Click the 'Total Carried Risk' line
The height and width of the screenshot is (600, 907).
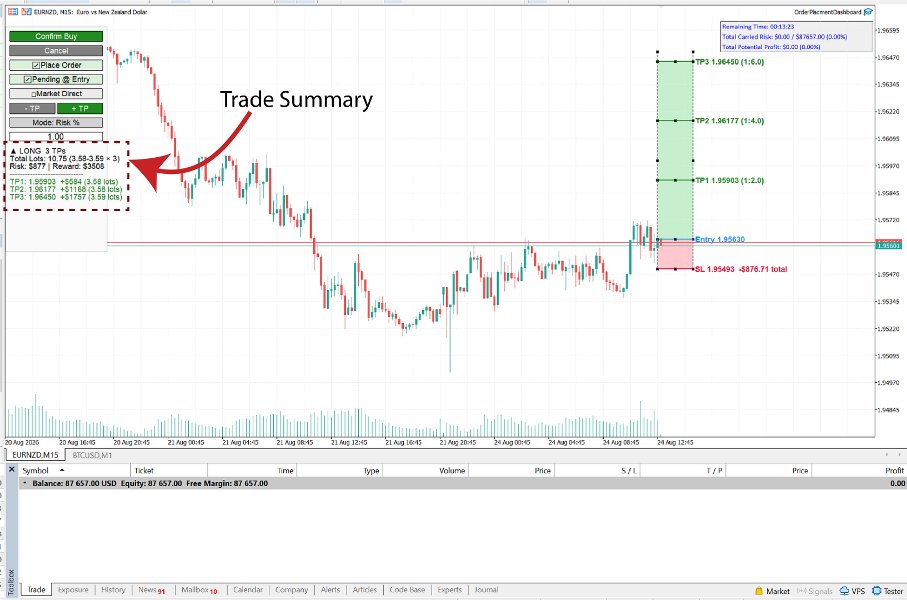(x=784, y=36)
